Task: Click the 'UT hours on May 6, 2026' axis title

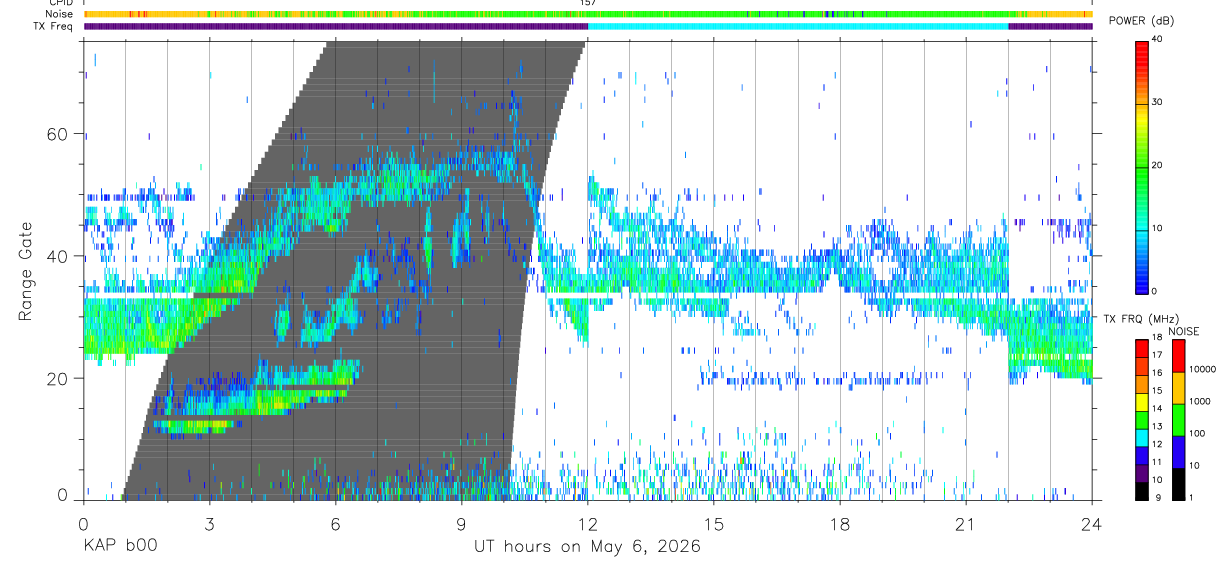Action: (587, 547)
